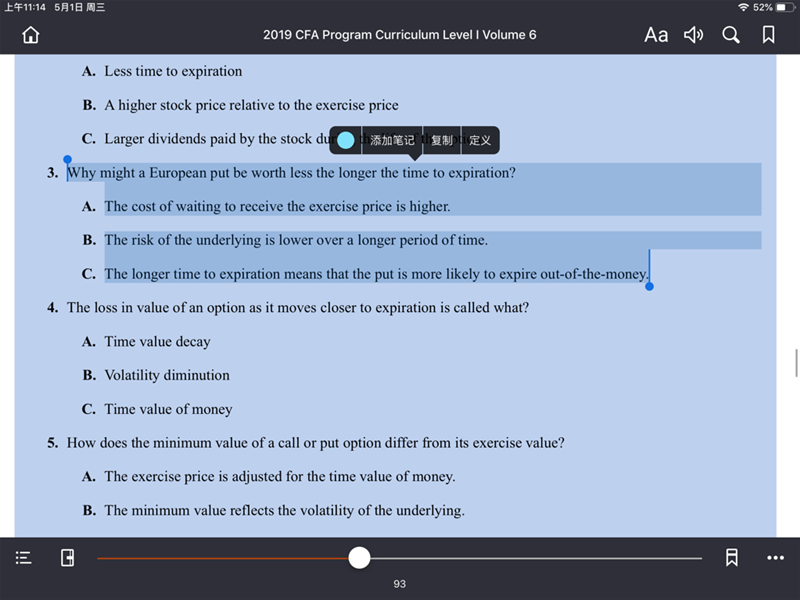This screenshot has height=600, width=800.
Task: Tap question 3 'Why might a European put'
Action: 291,172
